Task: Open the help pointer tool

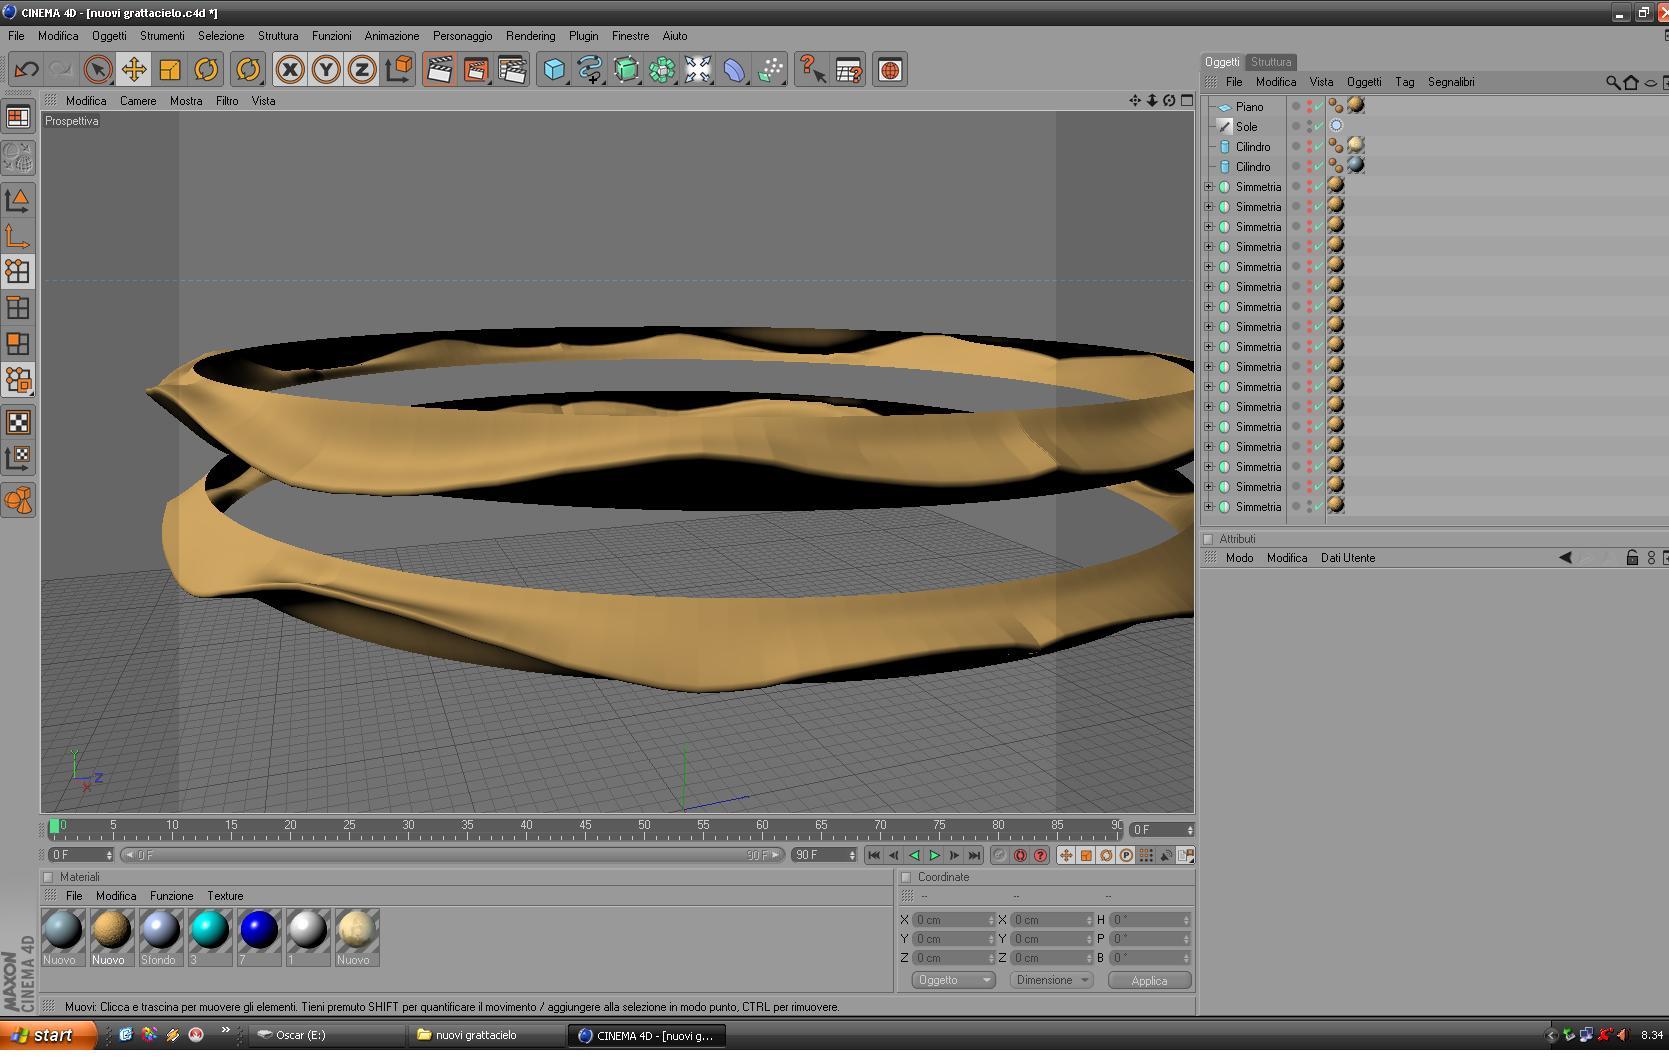Action: pyautogui.click(x=811, y=70)
